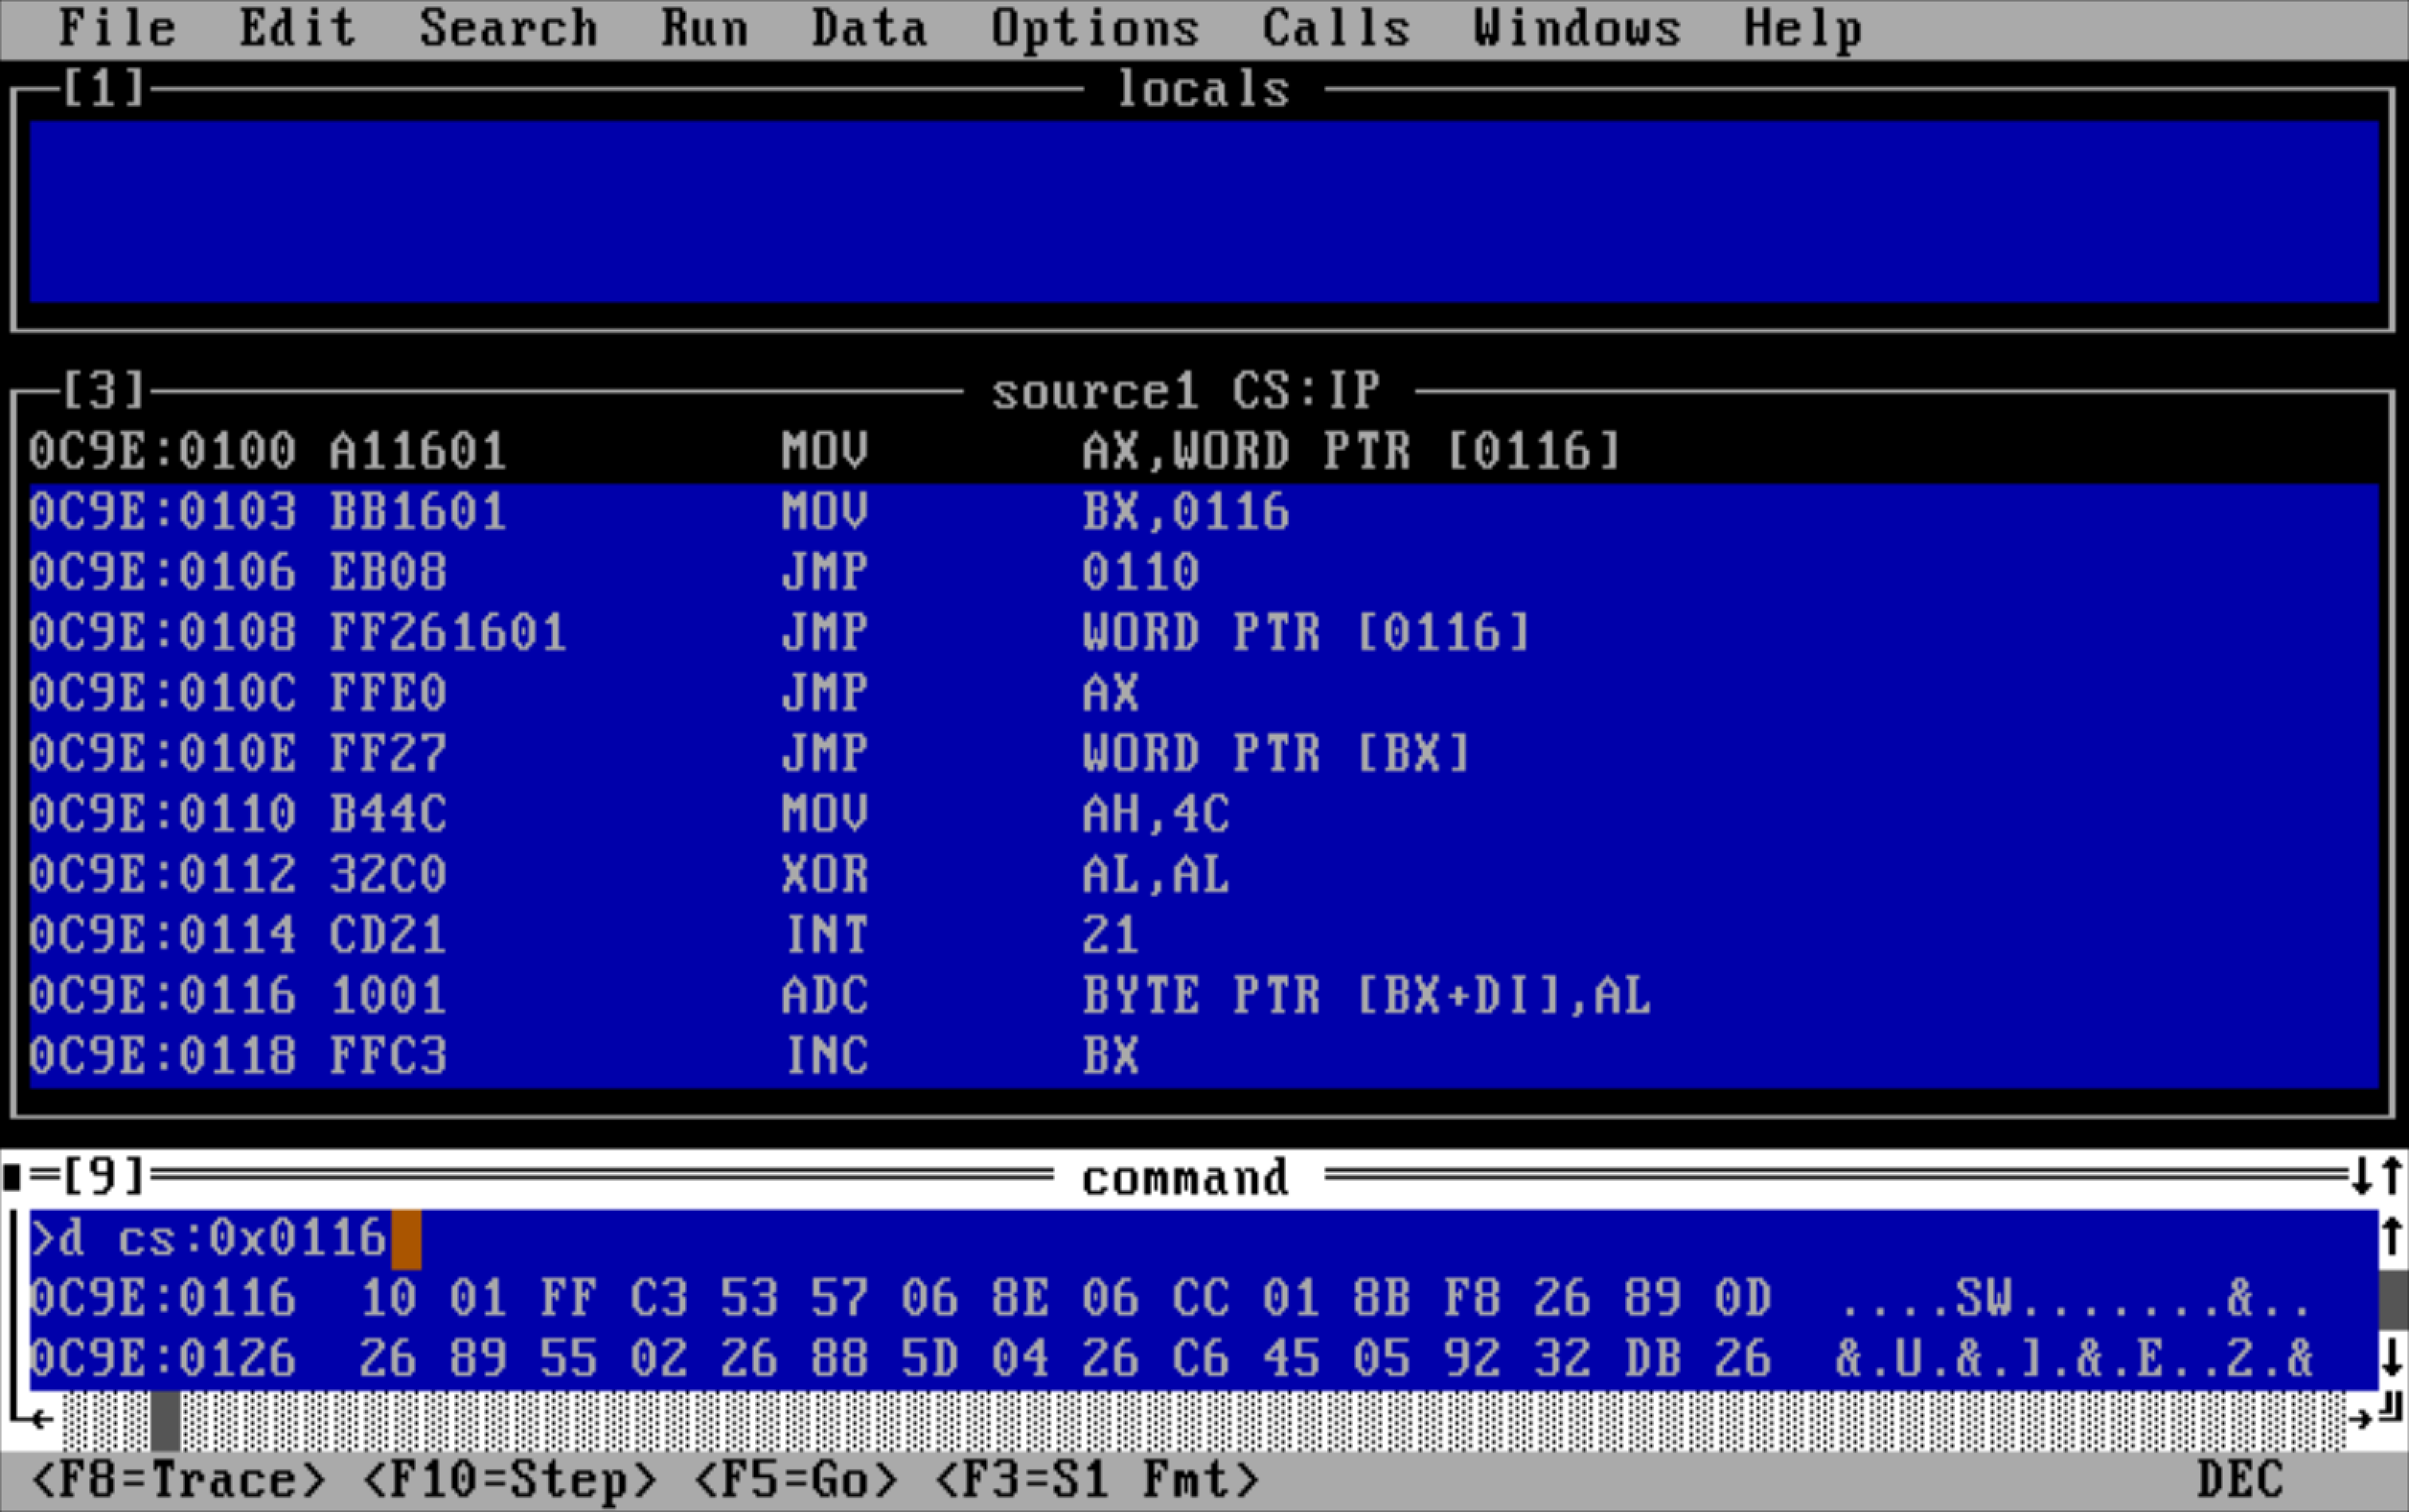Open the Data menu
The image size is (2409, 1512).
[x=869, y=28]
